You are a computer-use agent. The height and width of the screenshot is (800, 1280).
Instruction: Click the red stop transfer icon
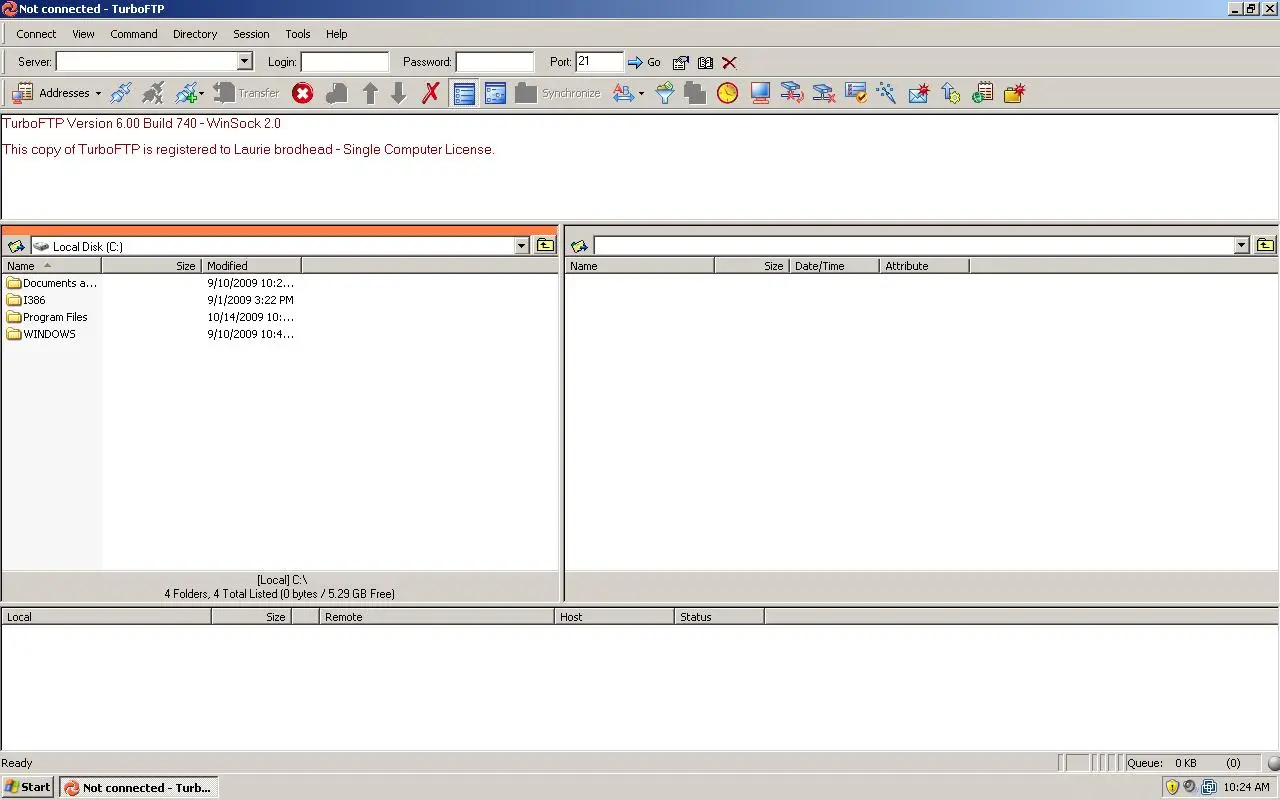(303, 93)
